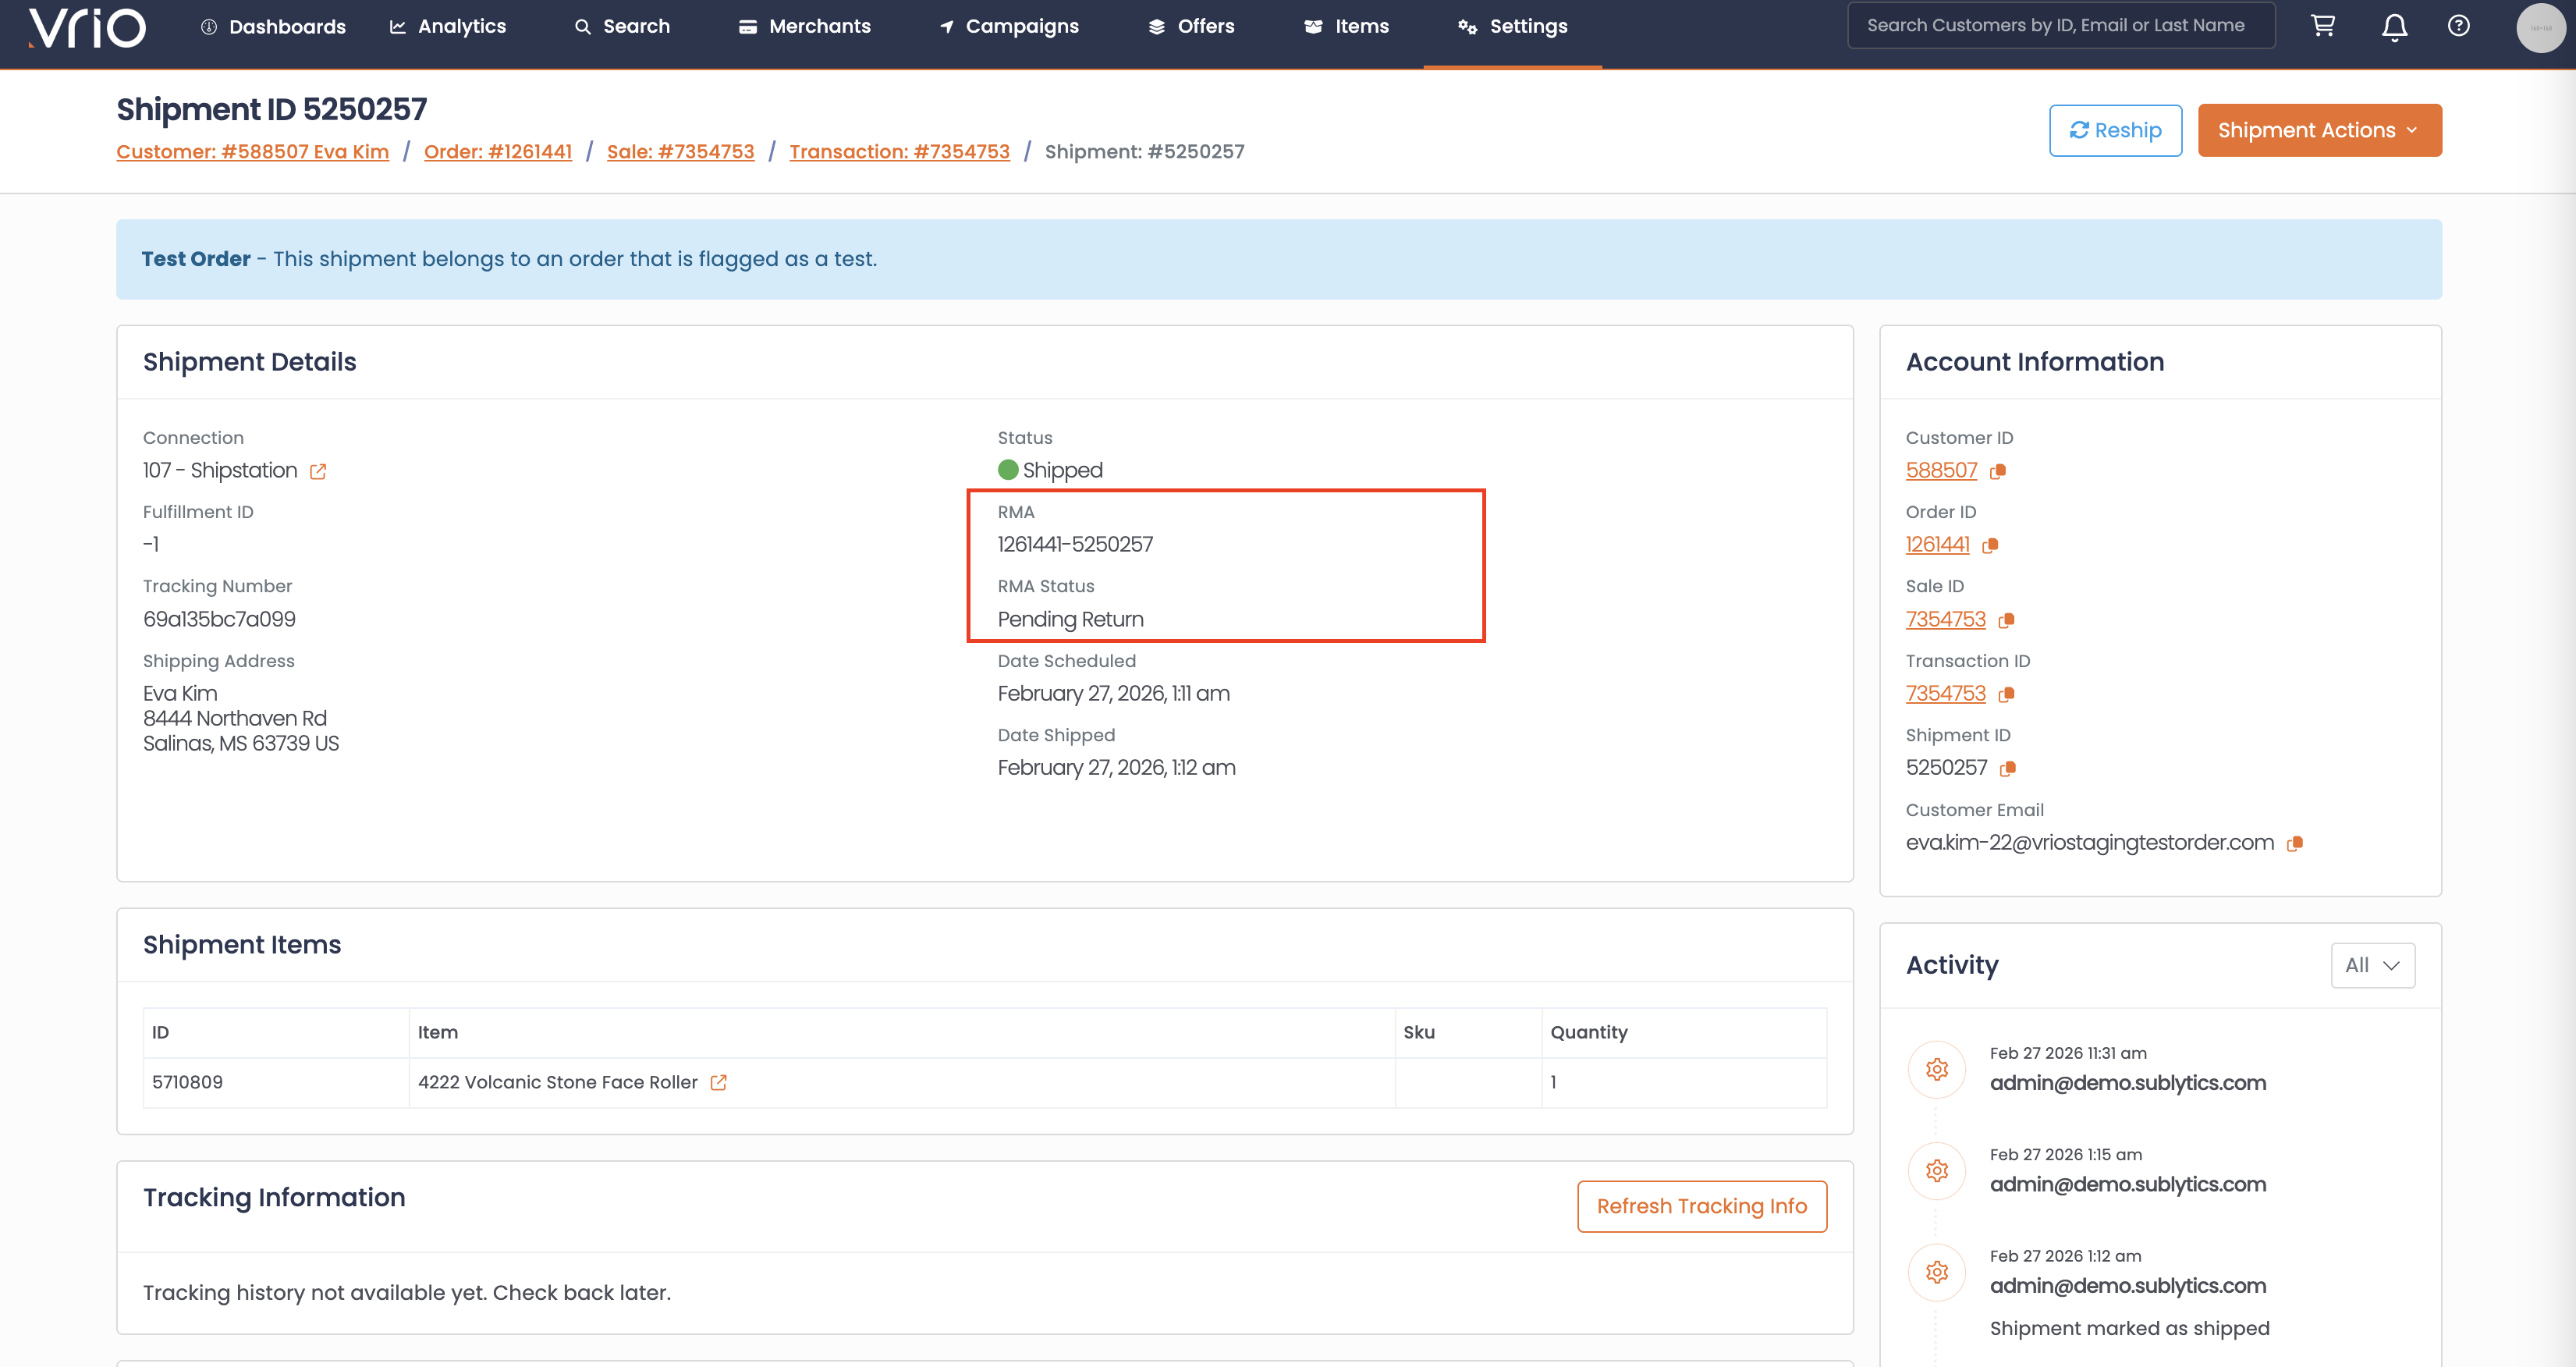Copy the customer email address
Screen dimensions: 2576x1367
[x=2295, y=843]
